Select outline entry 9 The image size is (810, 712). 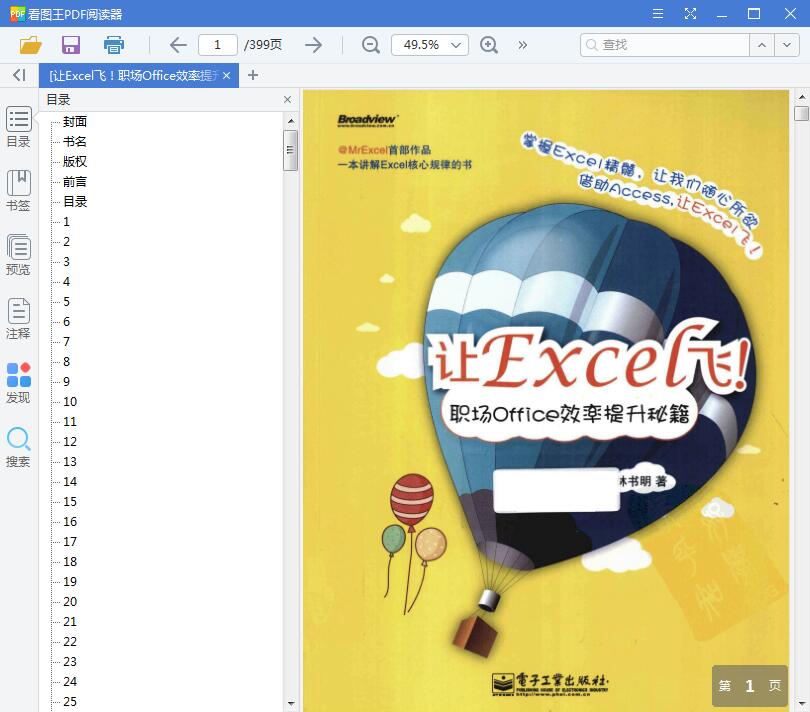click(x=66, y=381)
